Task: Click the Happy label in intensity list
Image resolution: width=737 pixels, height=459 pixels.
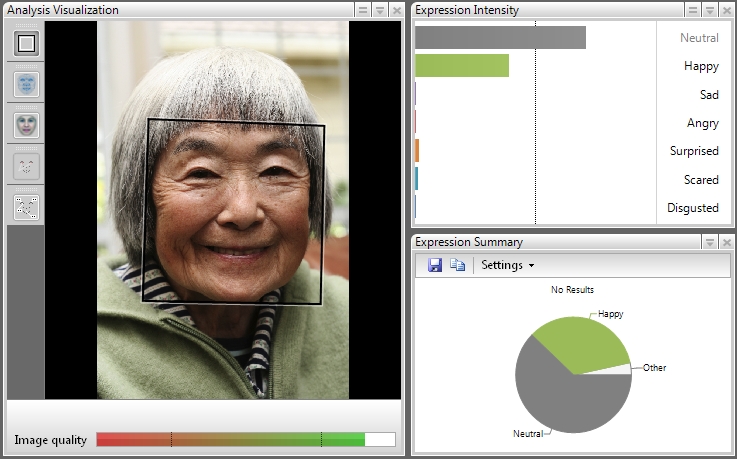Action: click(701, 66)
